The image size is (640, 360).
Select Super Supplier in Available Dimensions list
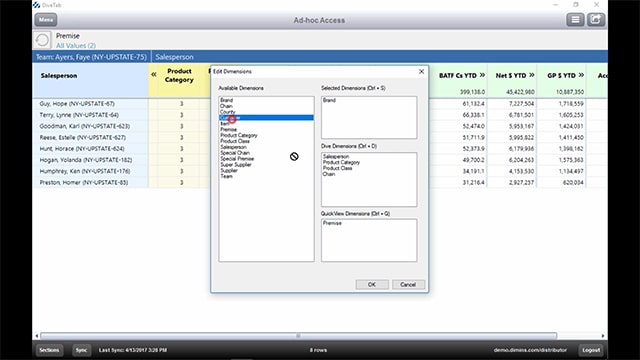[236, 164]
